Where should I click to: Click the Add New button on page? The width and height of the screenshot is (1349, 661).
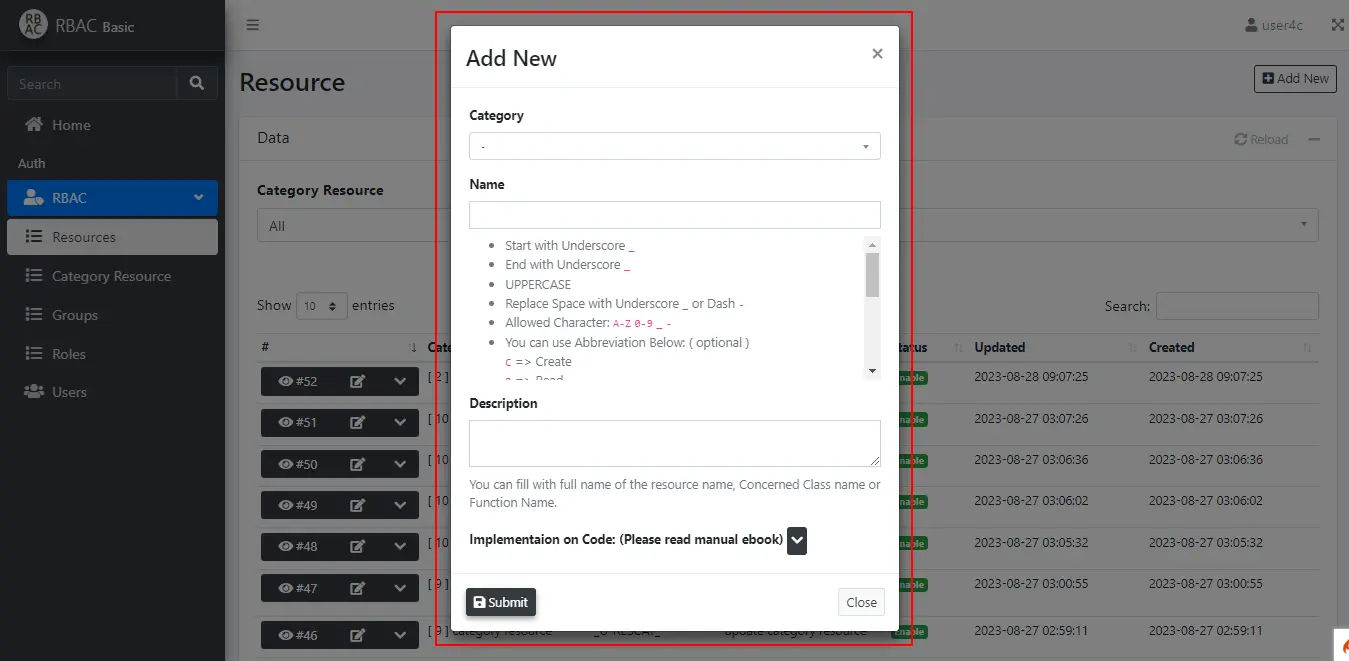pyautogui.click(x=1296, y=78)
